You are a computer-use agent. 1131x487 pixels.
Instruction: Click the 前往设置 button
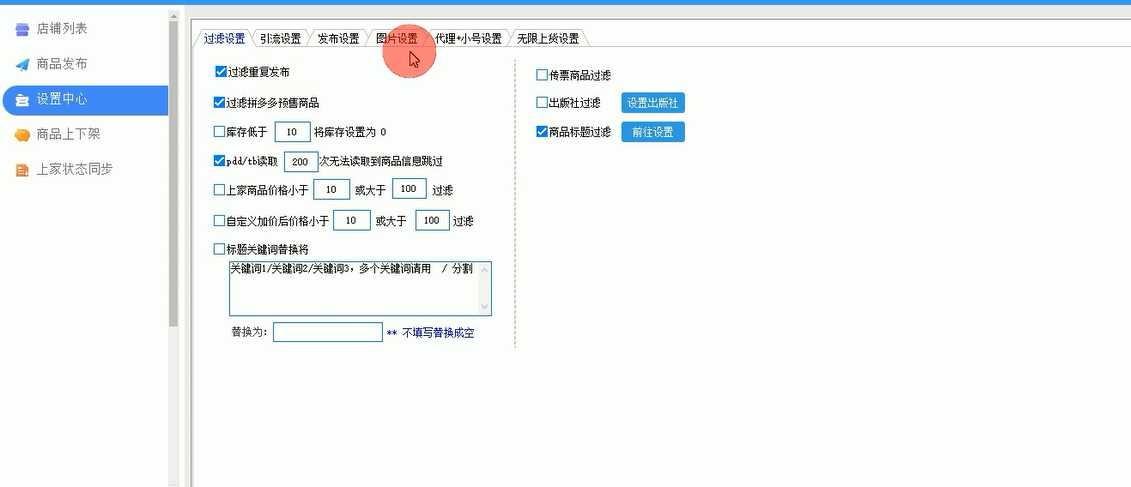tap(652, 132)
